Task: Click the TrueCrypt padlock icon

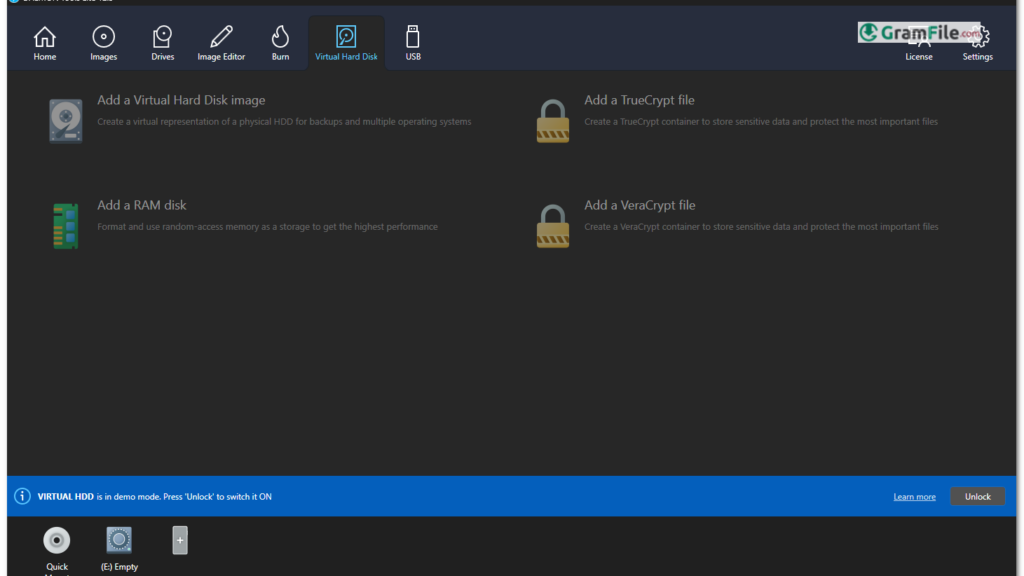Action: 552,121
